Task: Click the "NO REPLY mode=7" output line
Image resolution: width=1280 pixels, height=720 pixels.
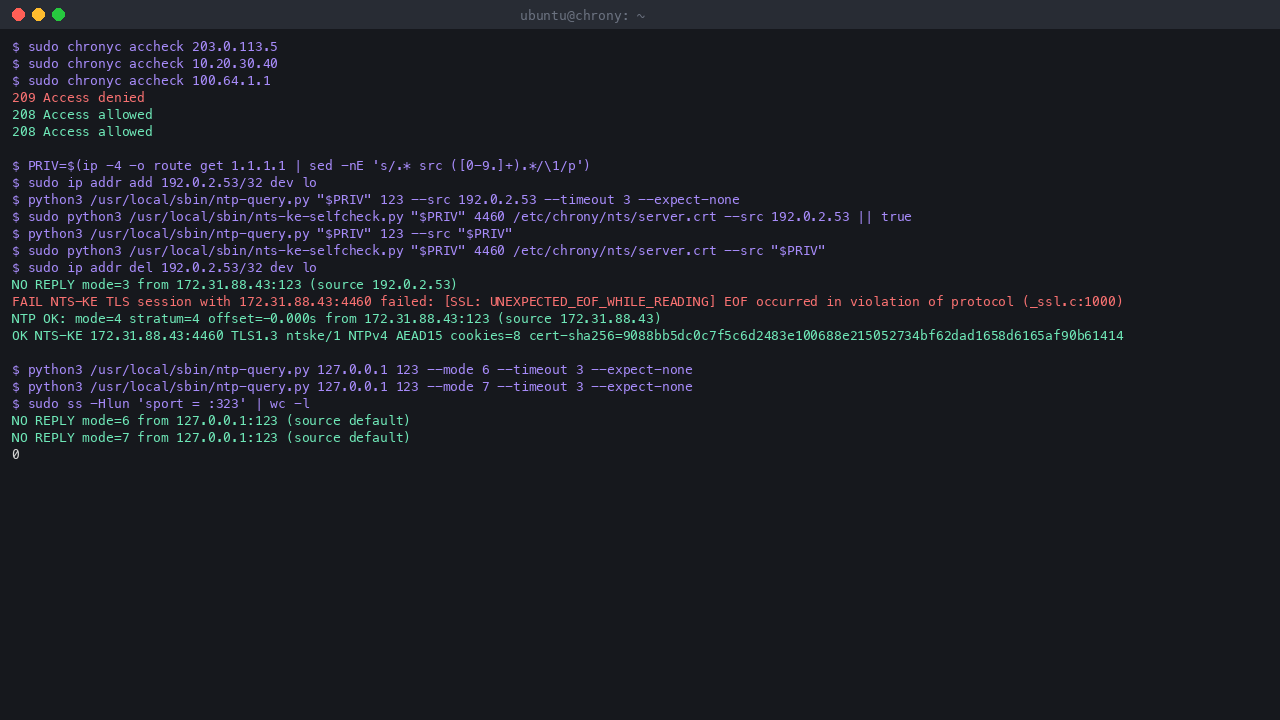Action: [211, 438]
